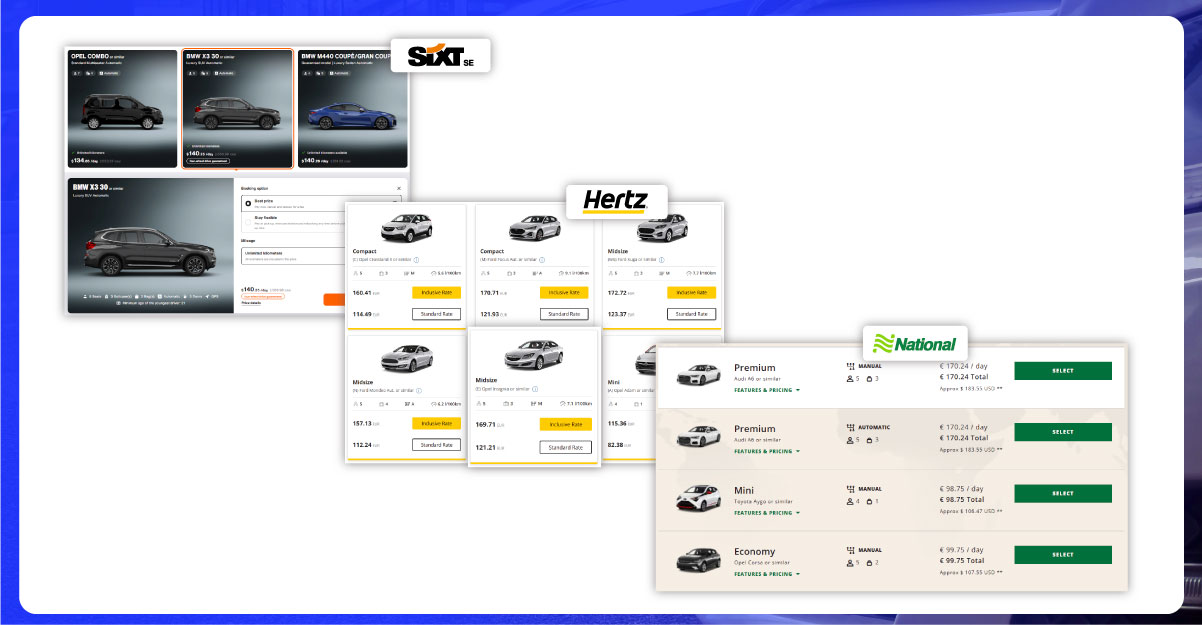Choose Inclusive Rate for 172.72 Midsize in Hertz

click(x=691, y=293)
